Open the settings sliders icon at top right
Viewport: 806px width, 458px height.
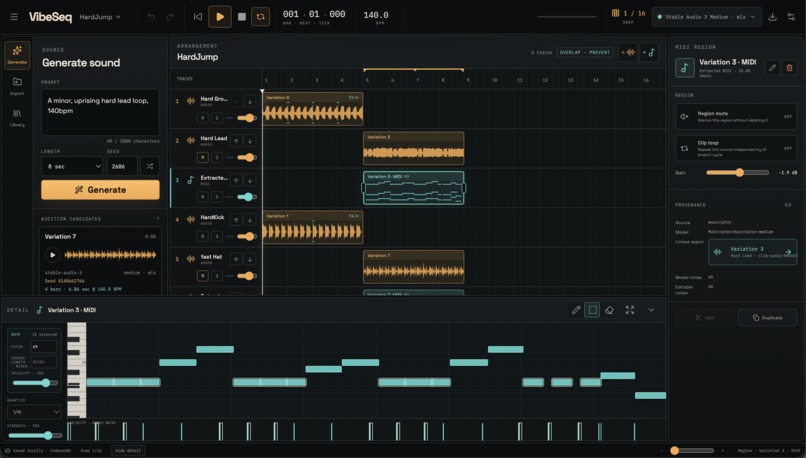click(791, 17)
